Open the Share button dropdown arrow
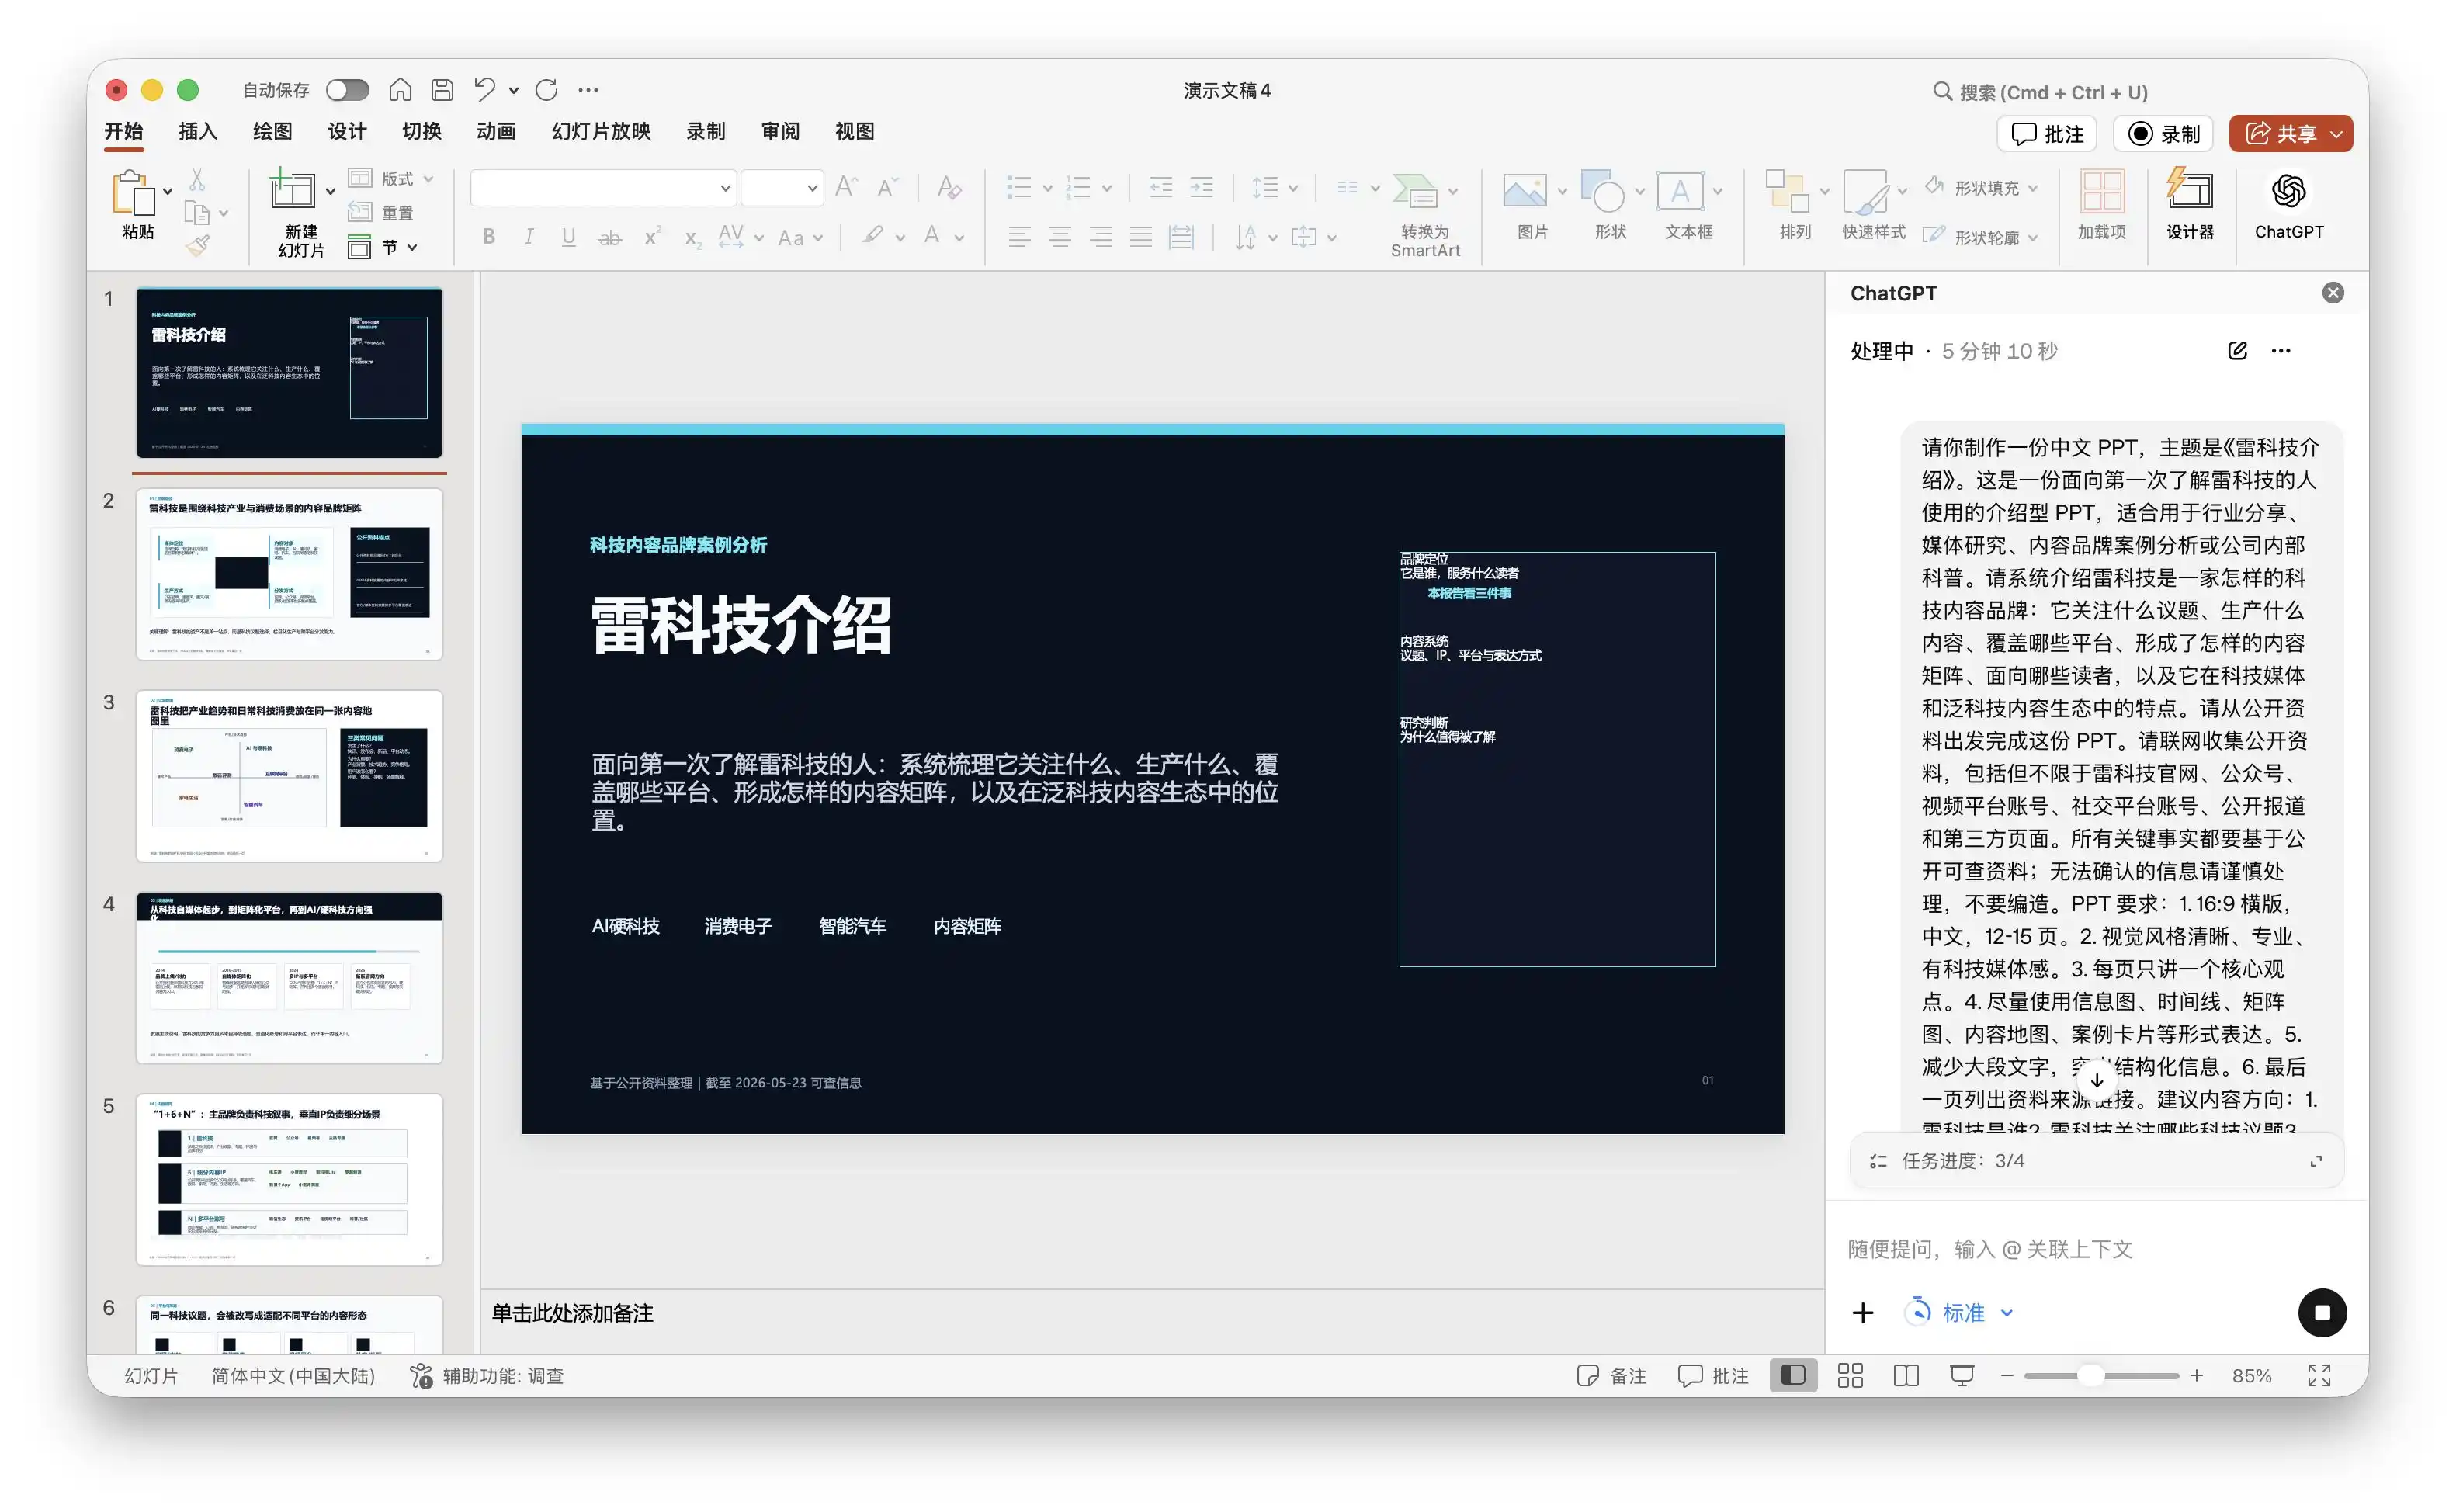Viewport: 2456px width, 1512px height. [x=2336, y=134]
